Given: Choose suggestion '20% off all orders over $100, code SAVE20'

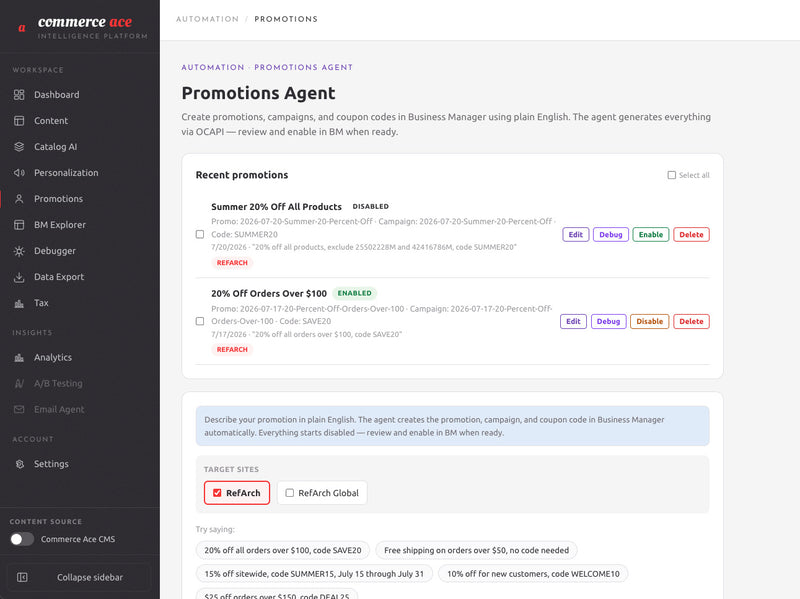Looking at the screenshot, I should point(283,551).
